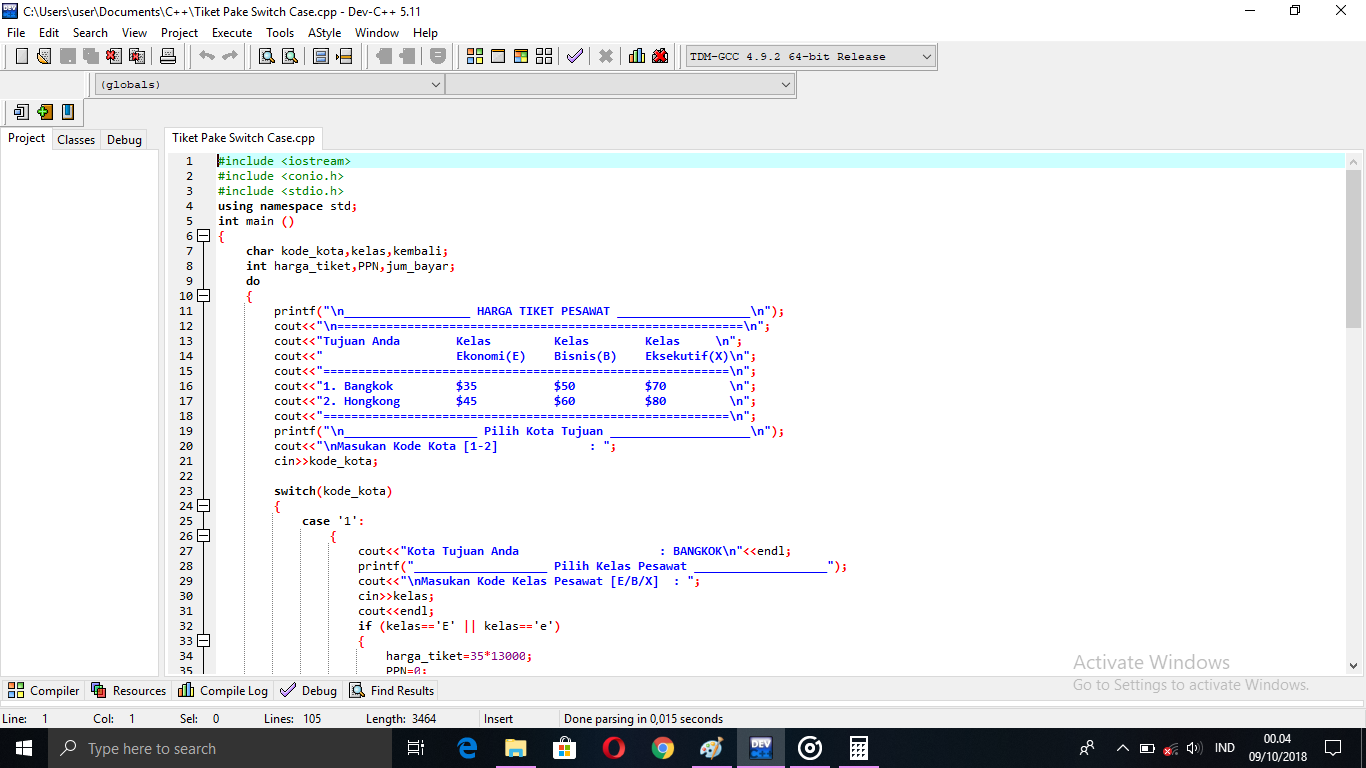This screenshot has height=768, width=1366.
Task: Select the Tiket Pake Switch Case.cpp tab
Action: click(x=243, y=138)
